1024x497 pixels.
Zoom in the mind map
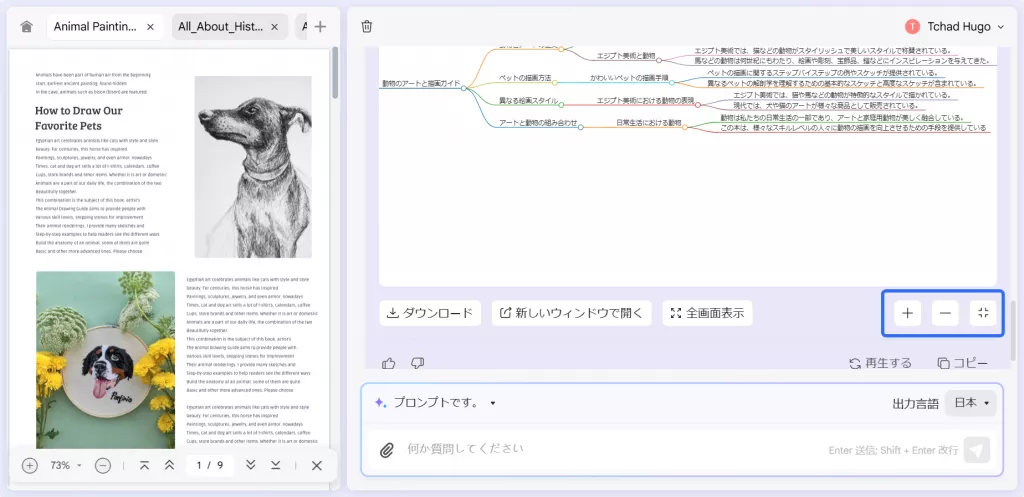click(x=907, y=313)
